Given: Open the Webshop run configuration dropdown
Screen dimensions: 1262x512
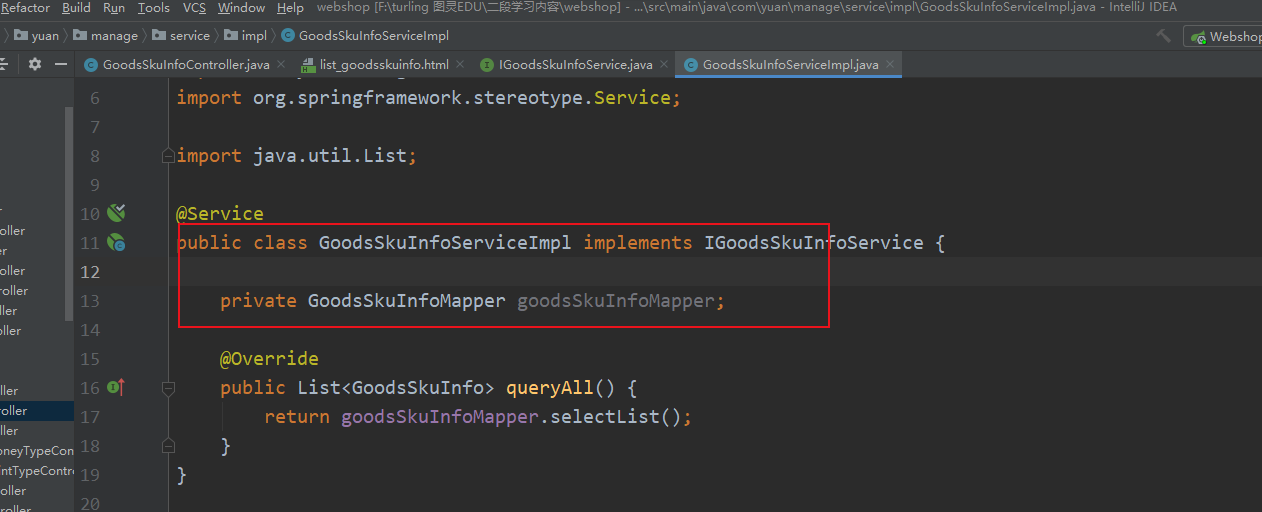Looking at the screenshot, I should tap(1225, 36).
